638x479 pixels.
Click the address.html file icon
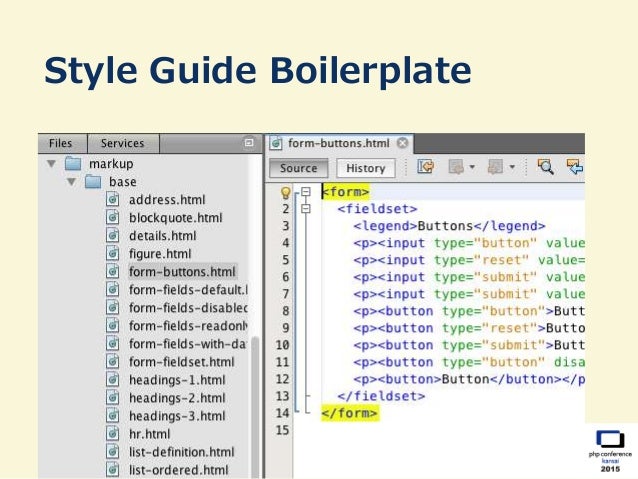[x=113, y=200]
